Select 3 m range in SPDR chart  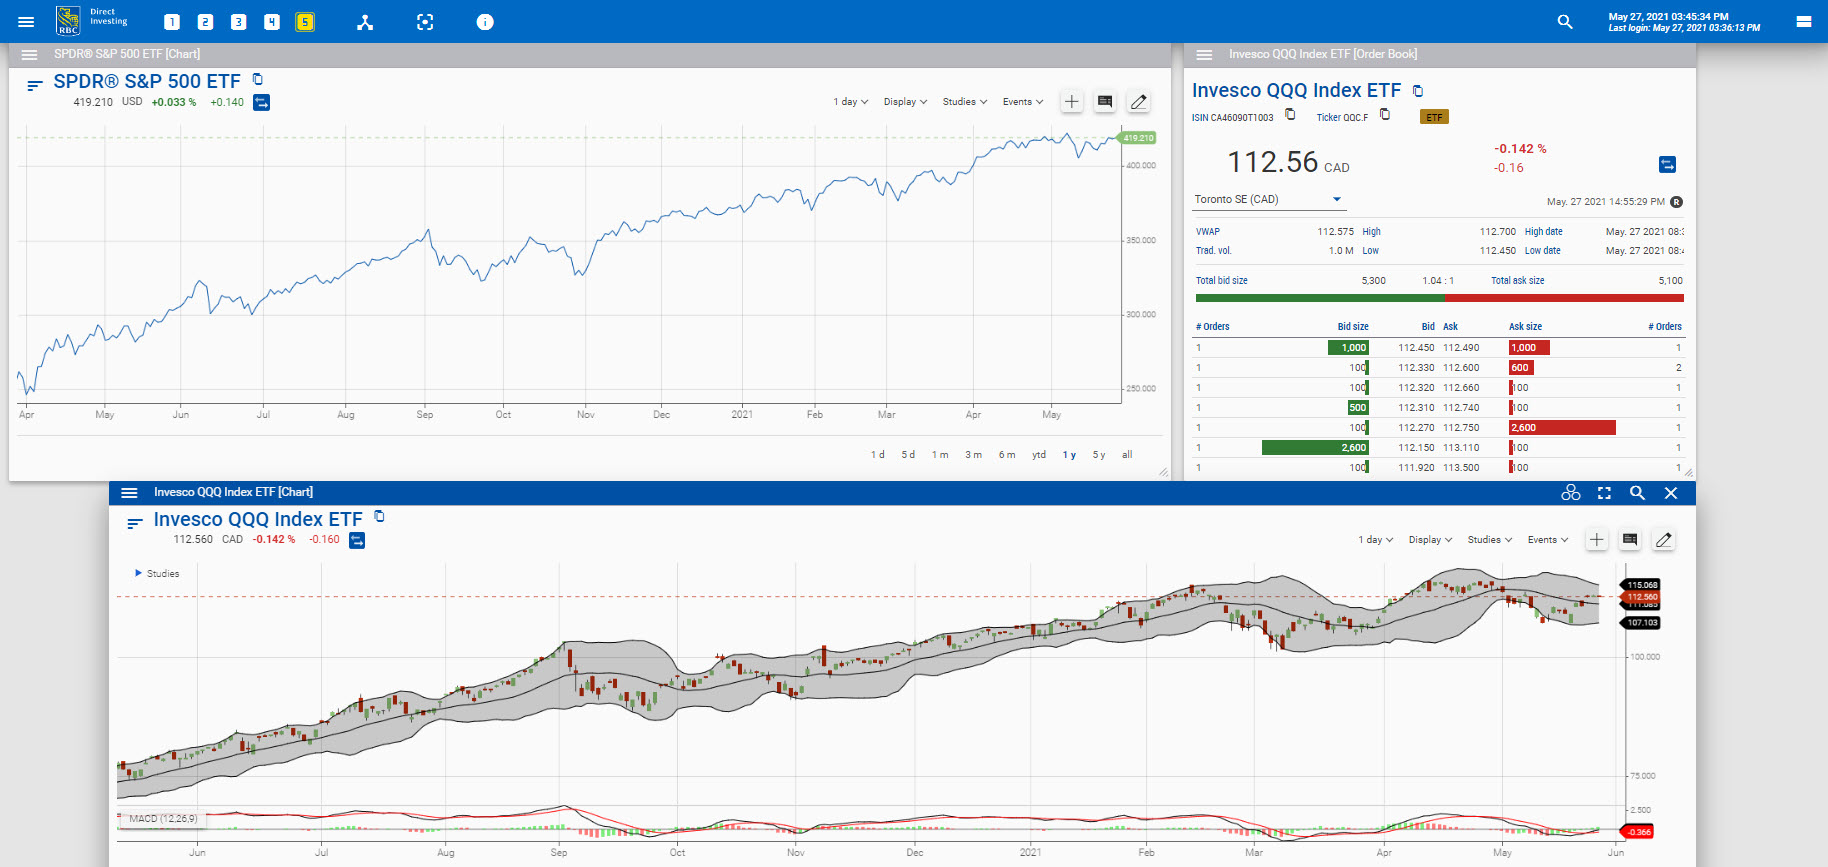[973, 455]
